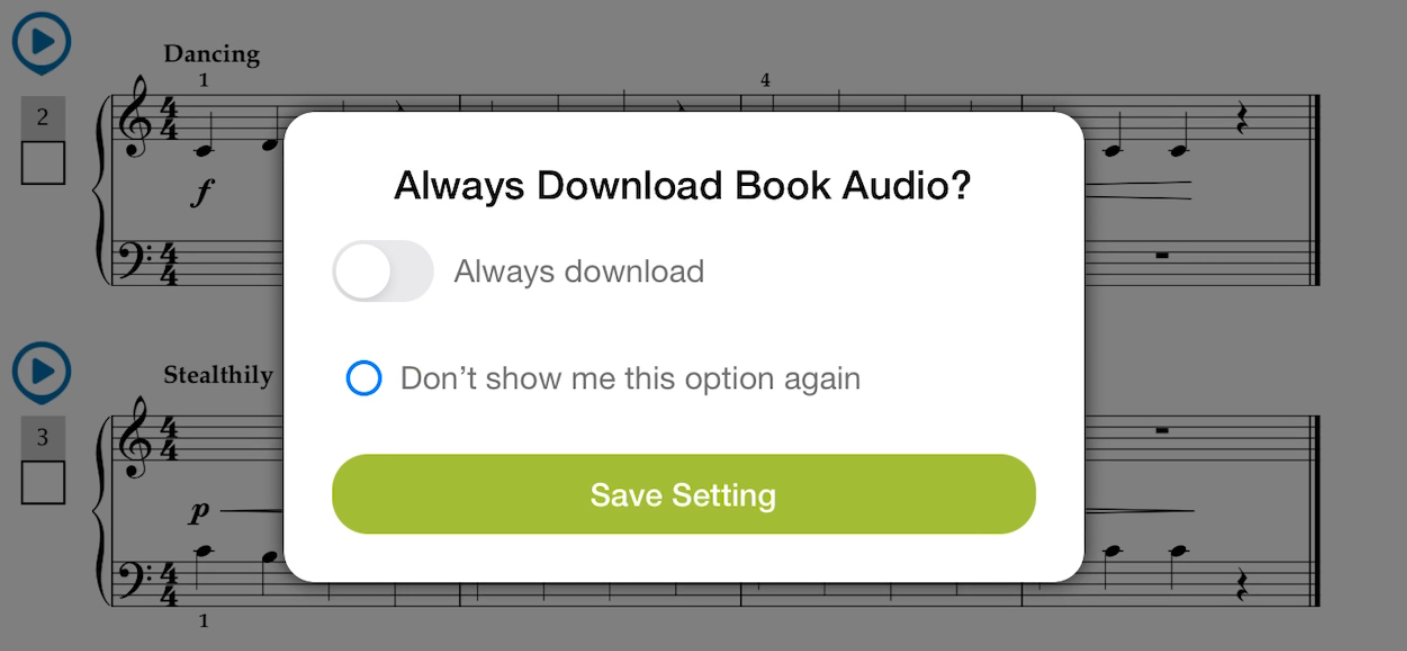This screenshot has height=651, width=1407.
Task: Enable the Always download toggle
Action: (x=381, y=270)
